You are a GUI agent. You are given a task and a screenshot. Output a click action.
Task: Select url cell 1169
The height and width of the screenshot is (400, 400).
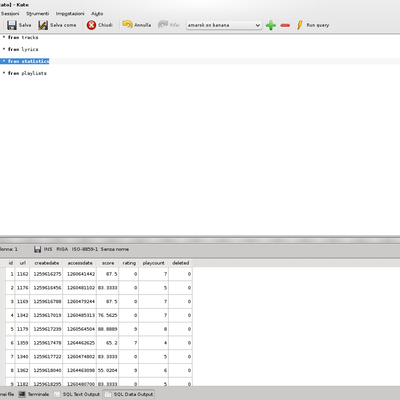pos(22,302)
